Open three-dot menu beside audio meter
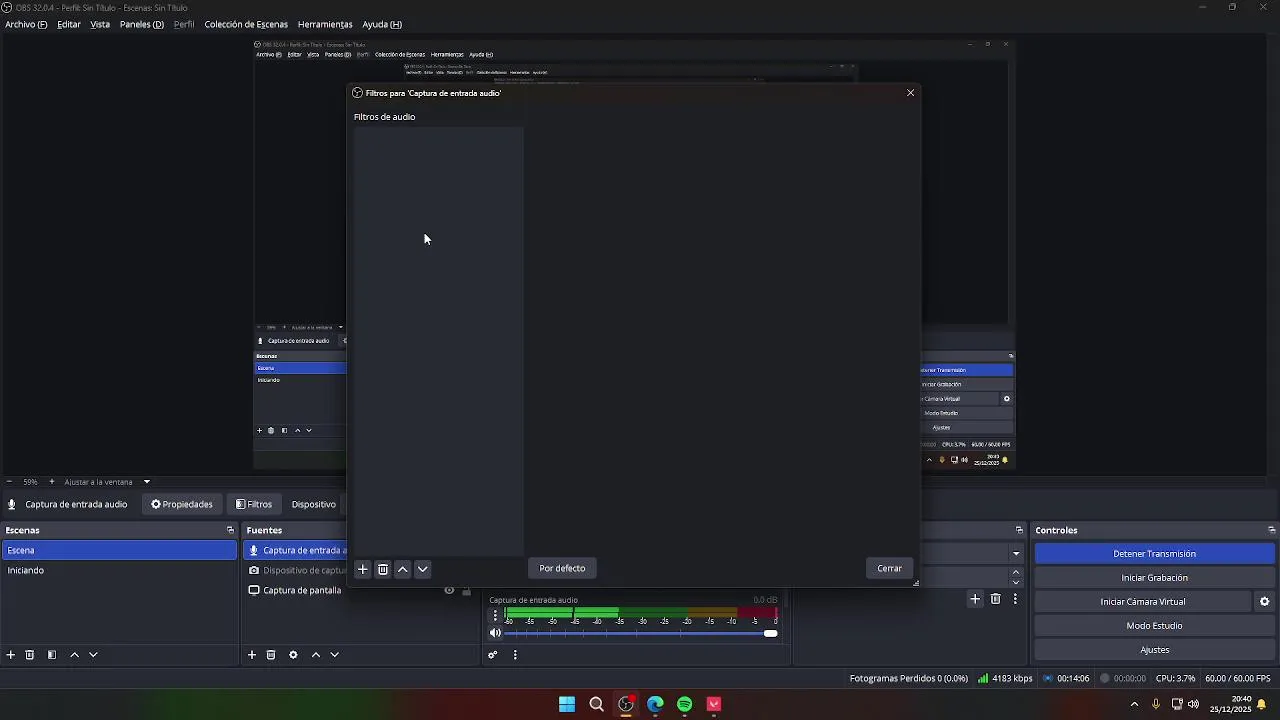The image size is (1280, 720). 495,616
